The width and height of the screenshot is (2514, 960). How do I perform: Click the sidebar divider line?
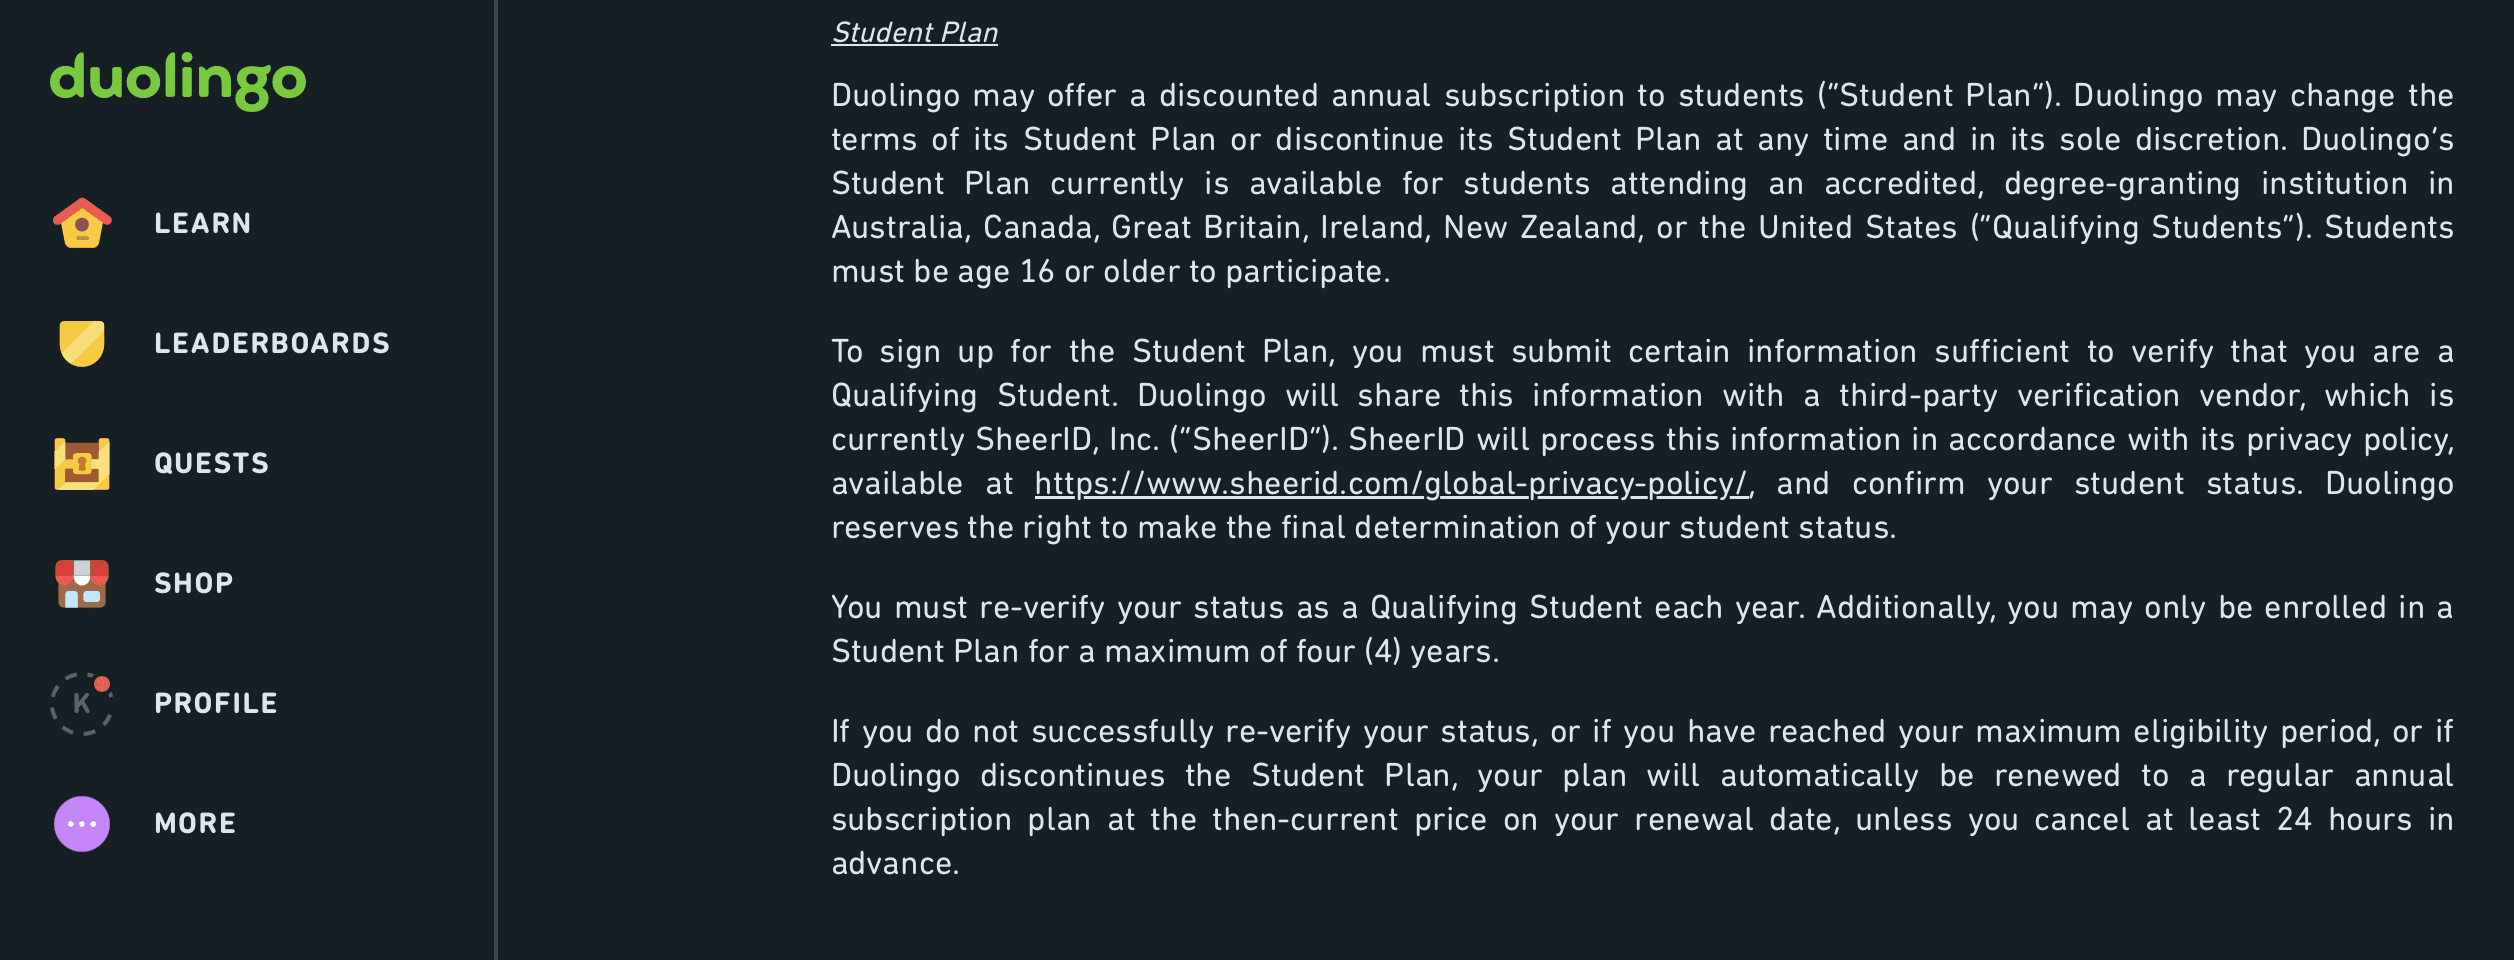pos(497,480)
